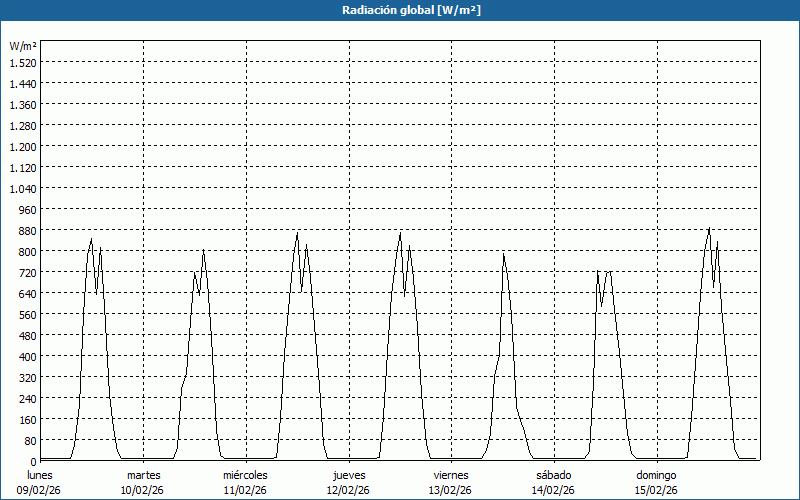Image resolution: width=800 pixels, height=500 pixels.
Task: Click the 'lunes' day label
Action: coord(41,474)
